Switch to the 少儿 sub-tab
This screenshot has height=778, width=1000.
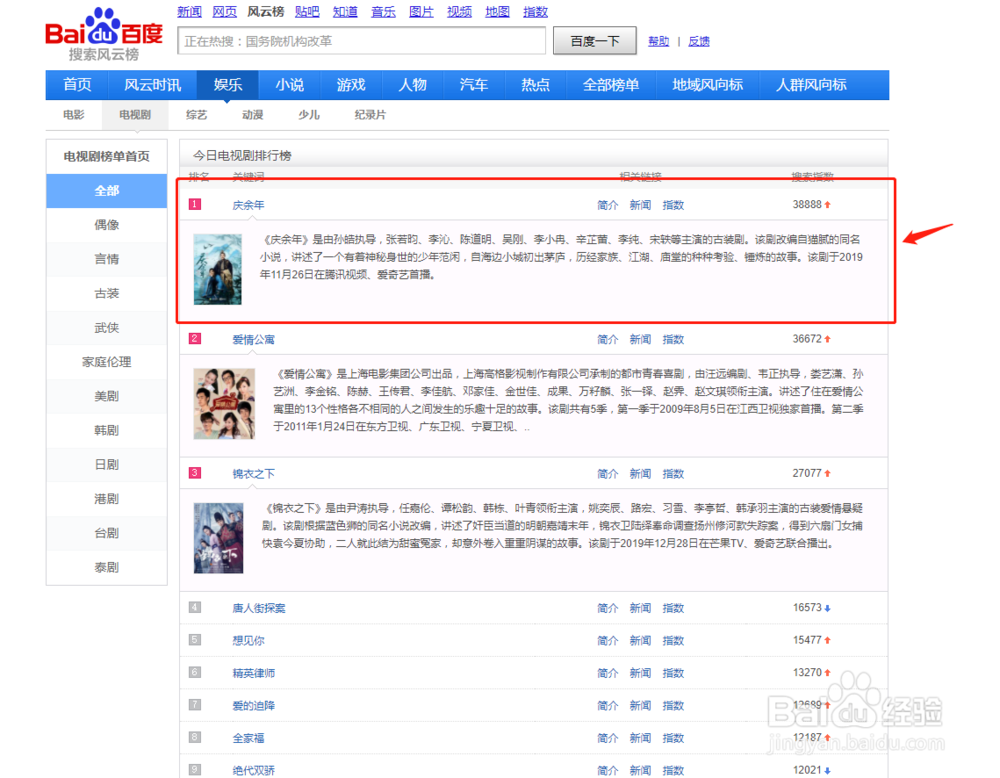coord(309,115)
